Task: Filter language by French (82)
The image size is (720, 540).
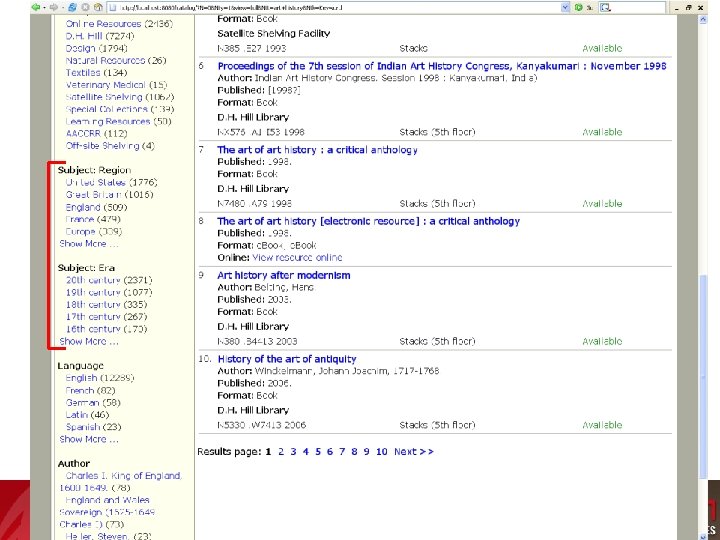Action: pos(90,390)
